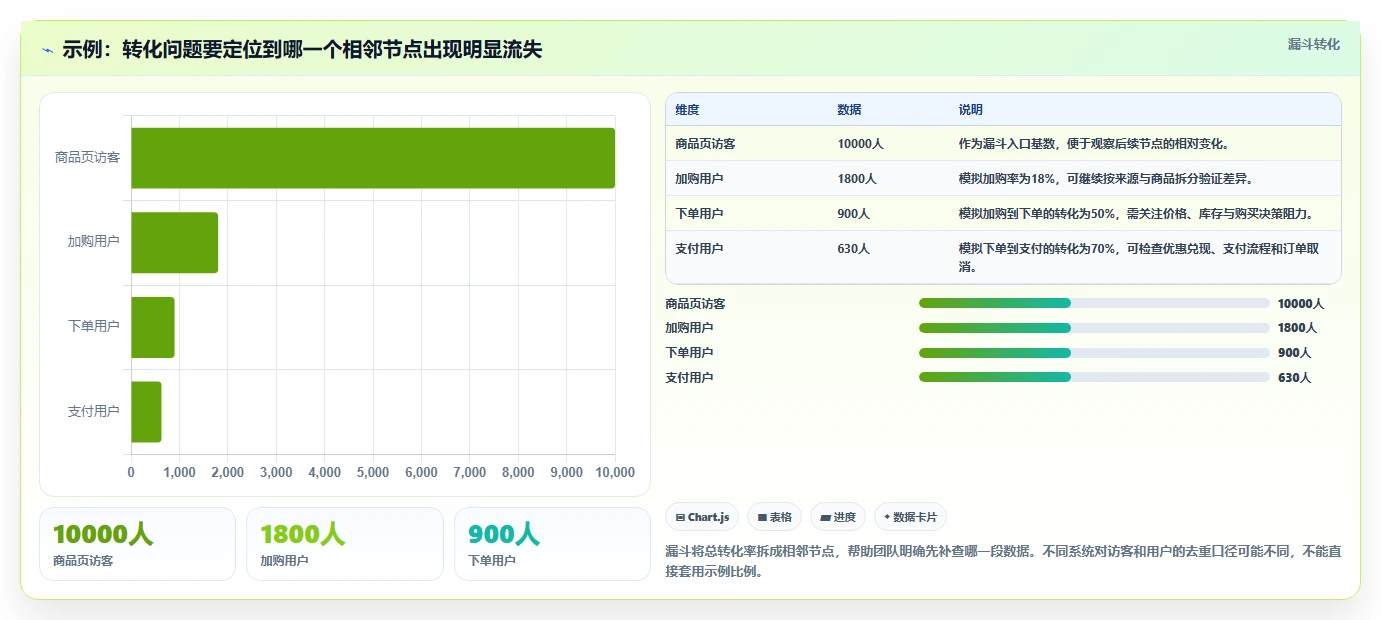
Task: Click the 商品页访客 bar in the chart
Action: (x=373, y=158)
